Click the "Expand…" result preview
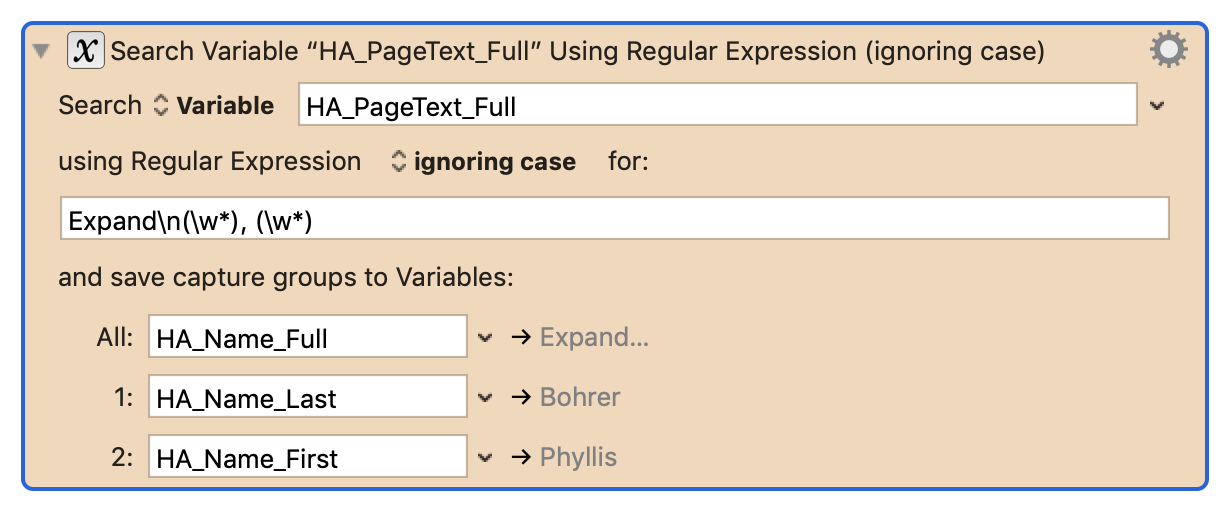 click(594, 338)
